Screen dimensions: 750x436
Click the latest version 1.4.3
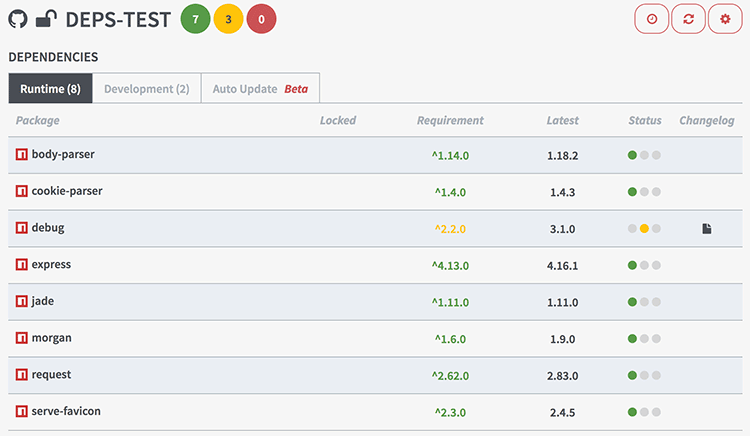562,192
